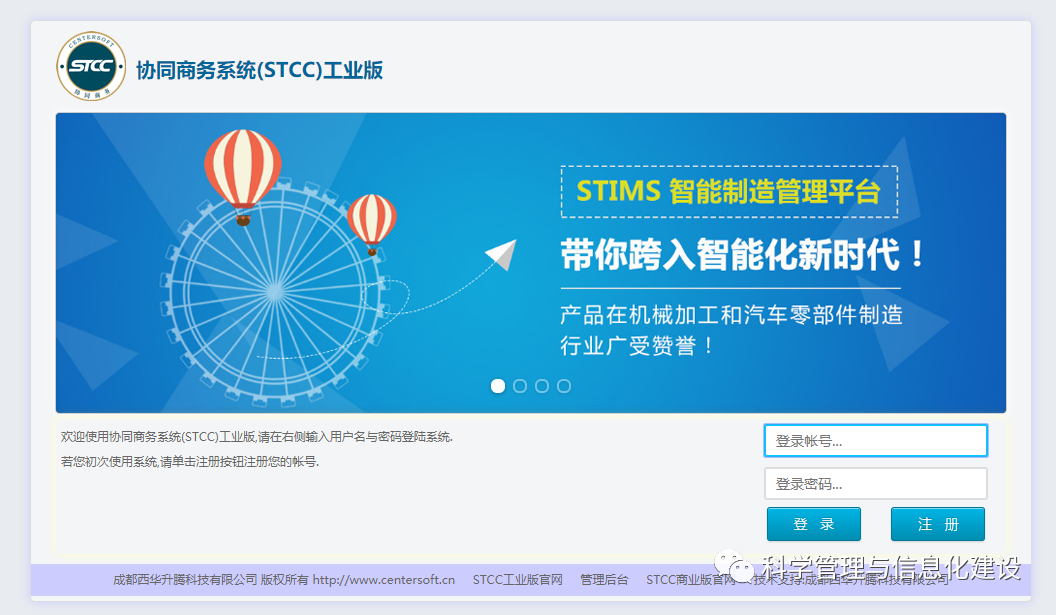Image resolution: width=1056 pixels, height=615 pixels.
Task: Click the 若您初次使用系统 registration hint text
Action: pos(190,462)
